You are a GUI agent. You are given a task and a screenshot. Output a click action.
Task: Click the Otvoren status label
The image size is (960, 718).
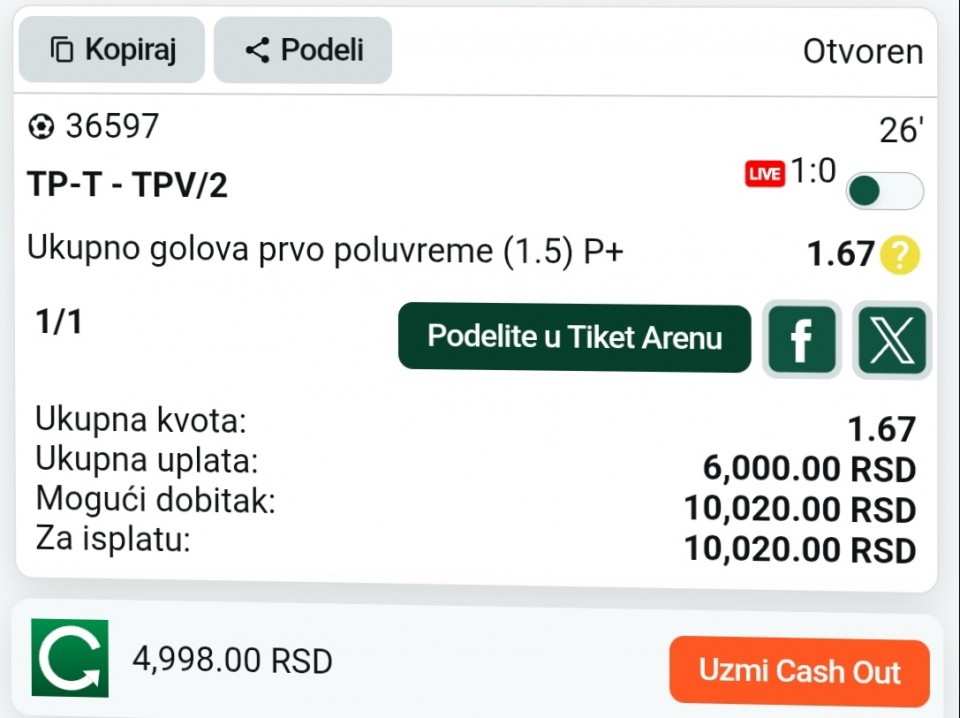pyautogui.click(x=863, y=51)
